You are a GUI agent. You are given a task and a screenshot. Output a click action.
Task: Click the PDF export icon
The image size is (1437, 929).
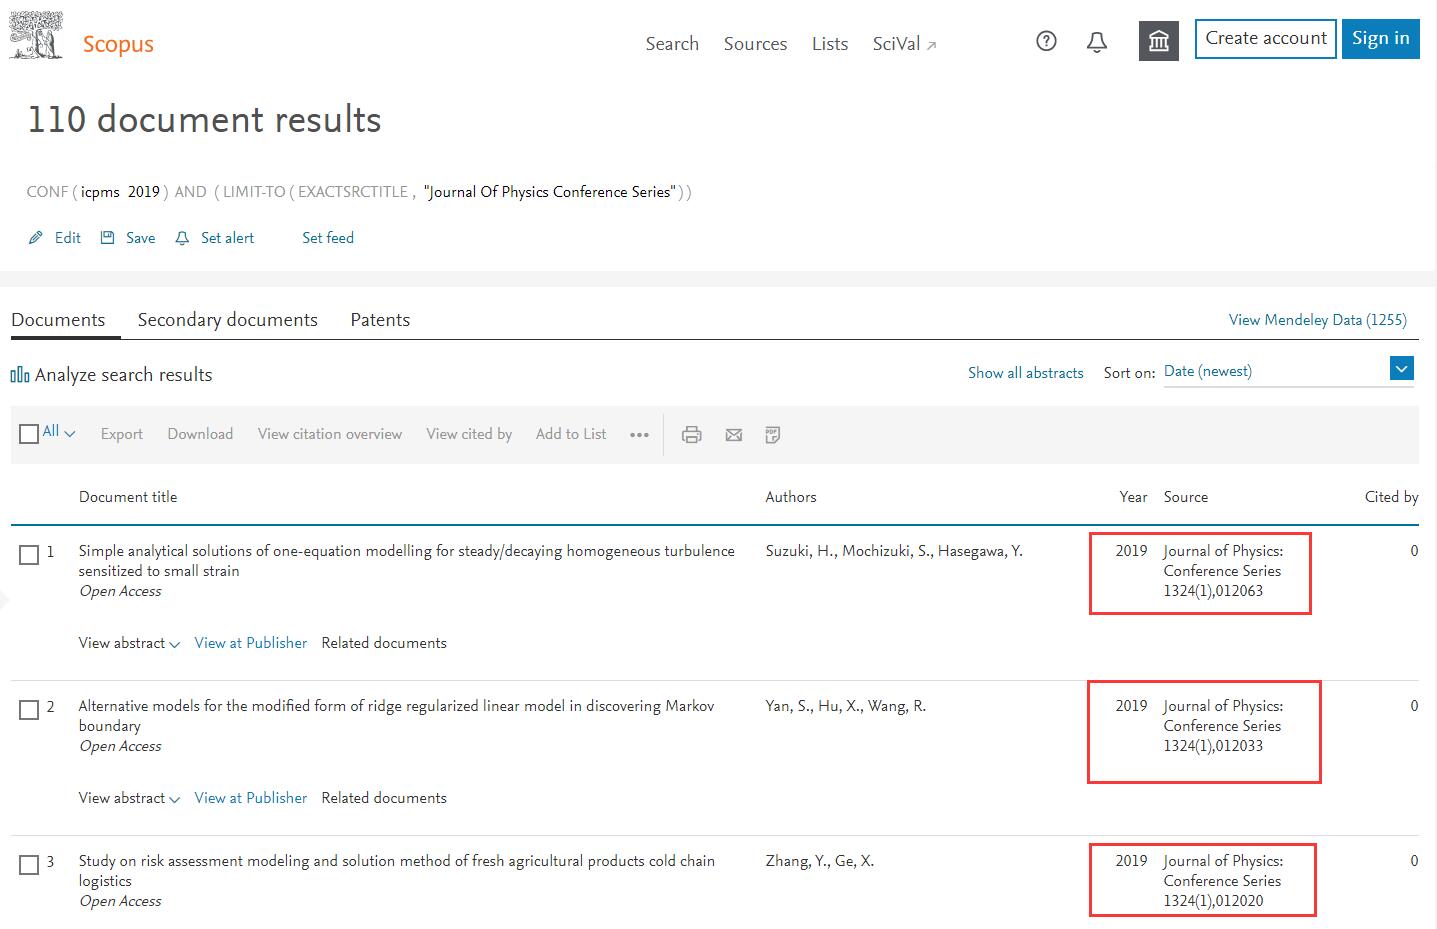point(772,435)
